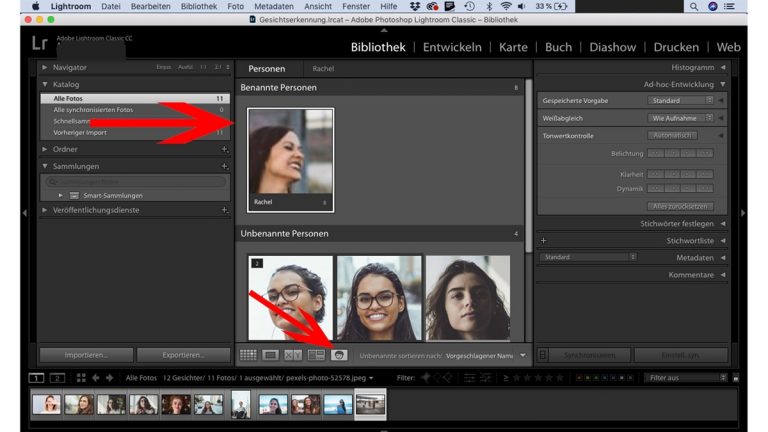768x432 pixels.
Task: Click Creative Cloud menu bar icon
Action: pos(432,6)
